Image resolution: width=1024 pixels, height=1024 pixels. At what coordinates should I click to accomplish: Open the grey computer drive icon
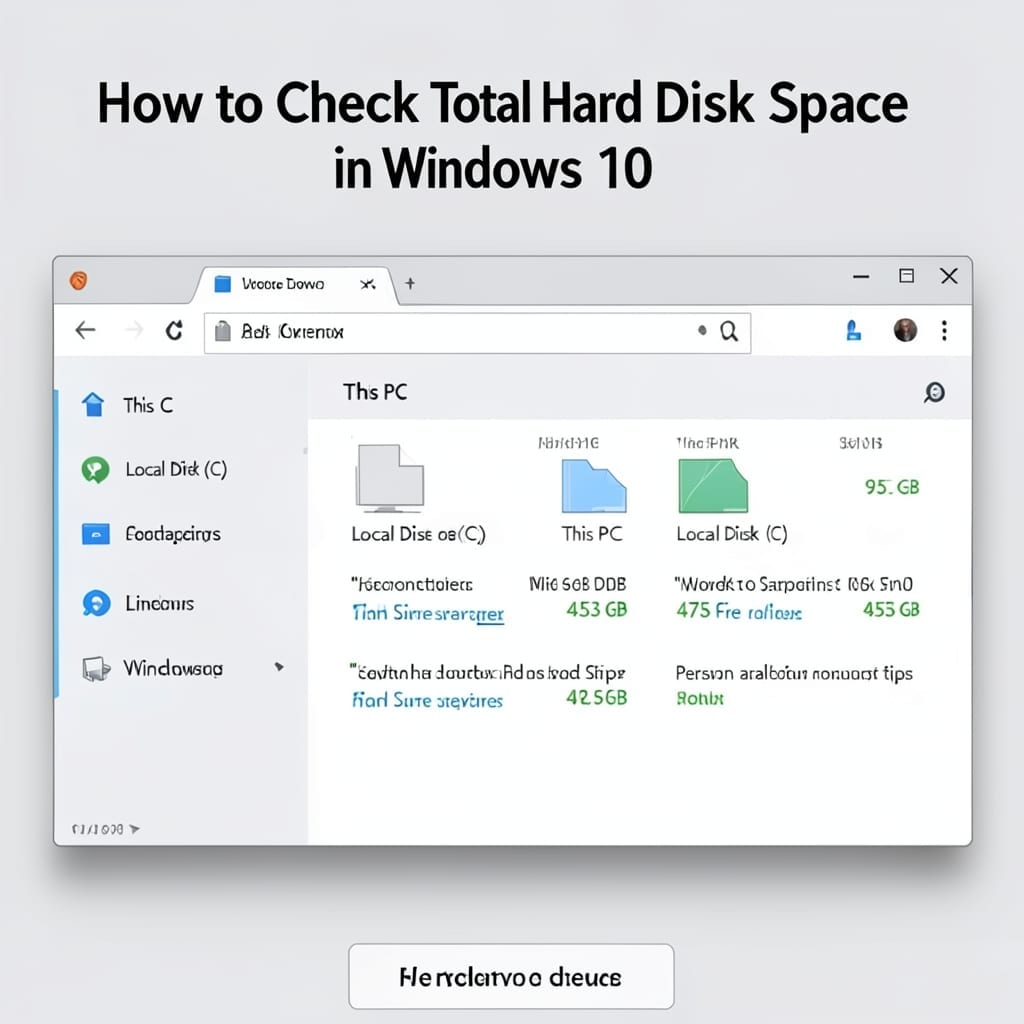click(x=390, y=478)
